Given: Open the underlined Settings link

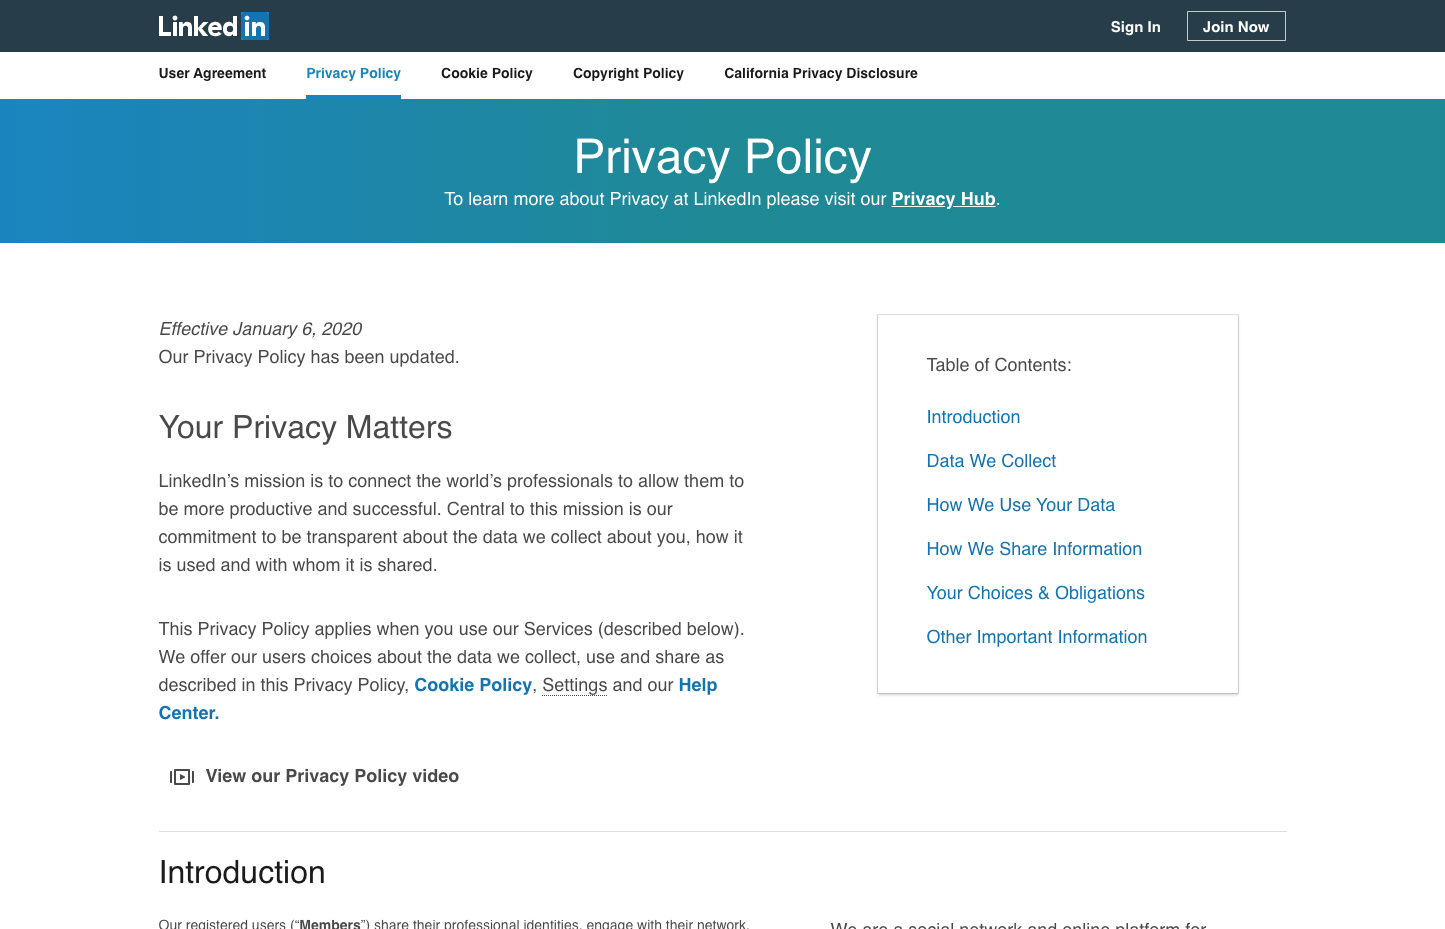Looking at the screenshot, I should coord(574,685).
